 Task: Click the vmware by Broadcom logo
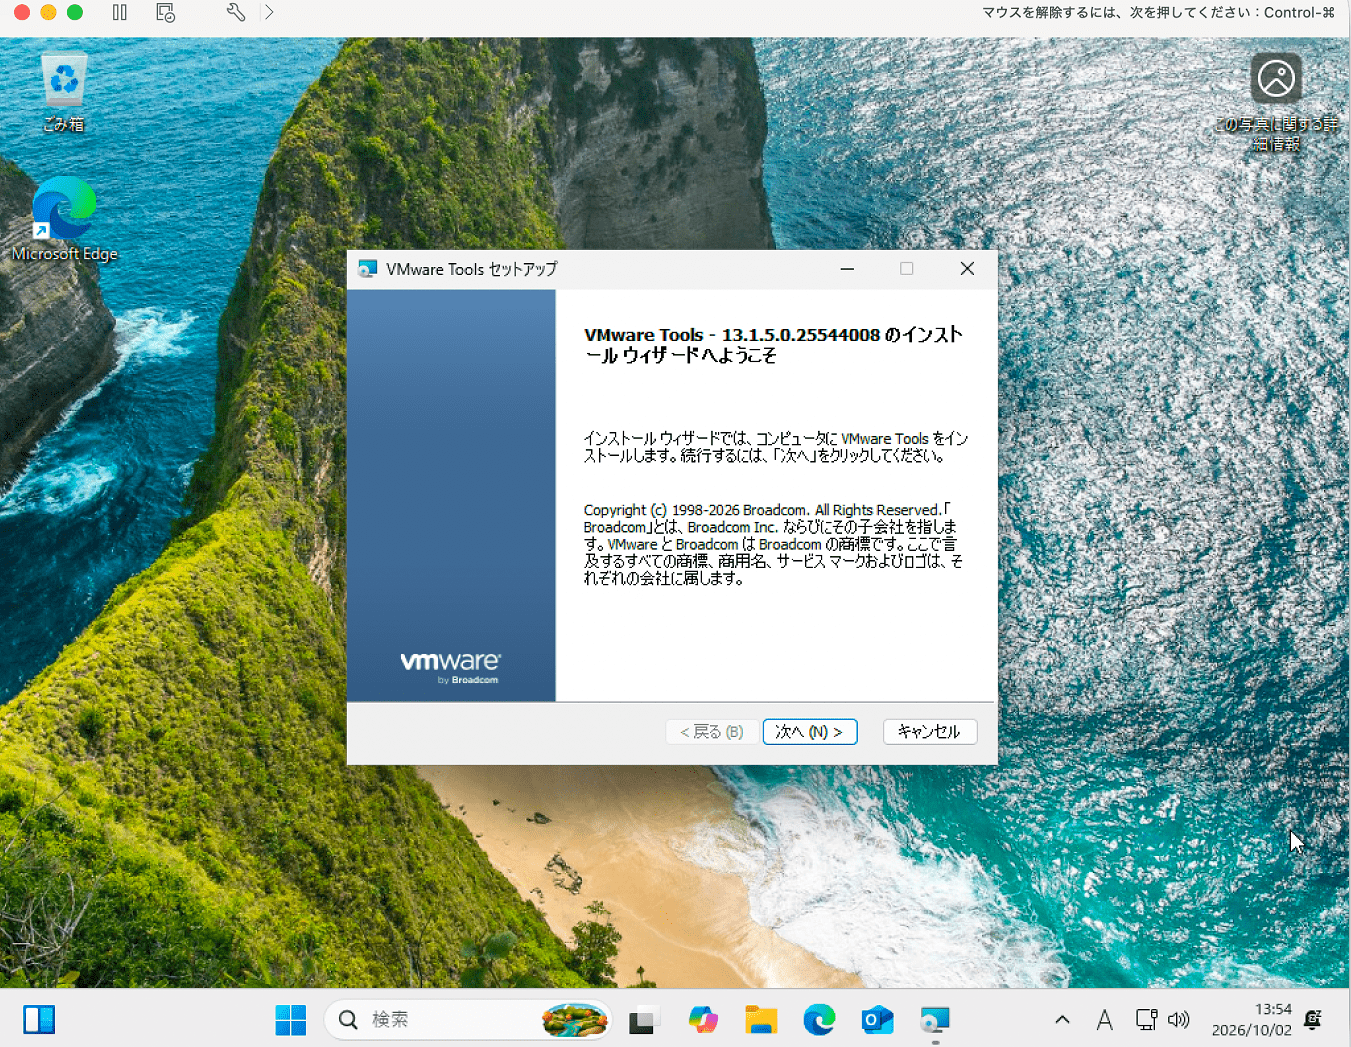tap(450, 667)
